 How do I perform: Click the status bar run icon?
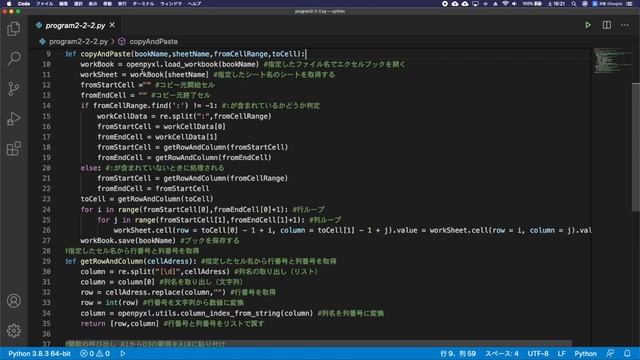[x=123, y=353]
